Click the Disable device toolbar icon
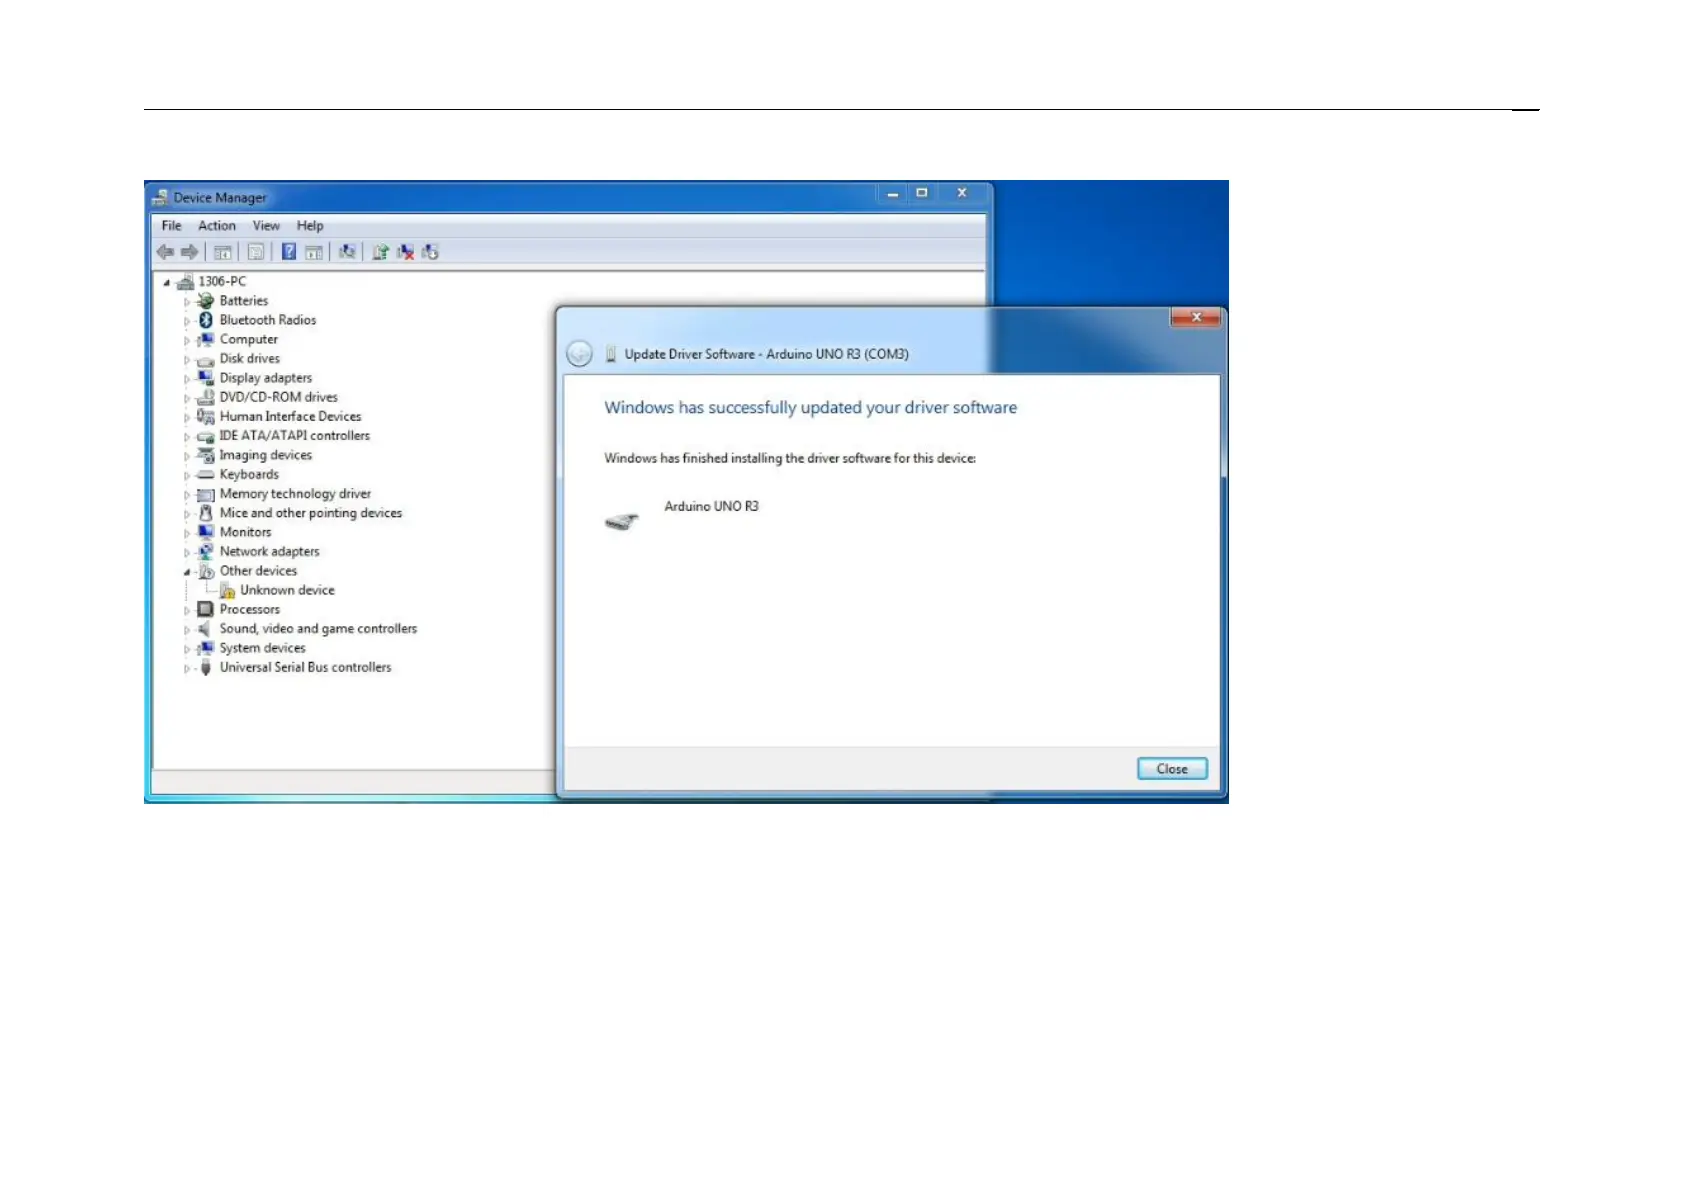 point(430,252)
